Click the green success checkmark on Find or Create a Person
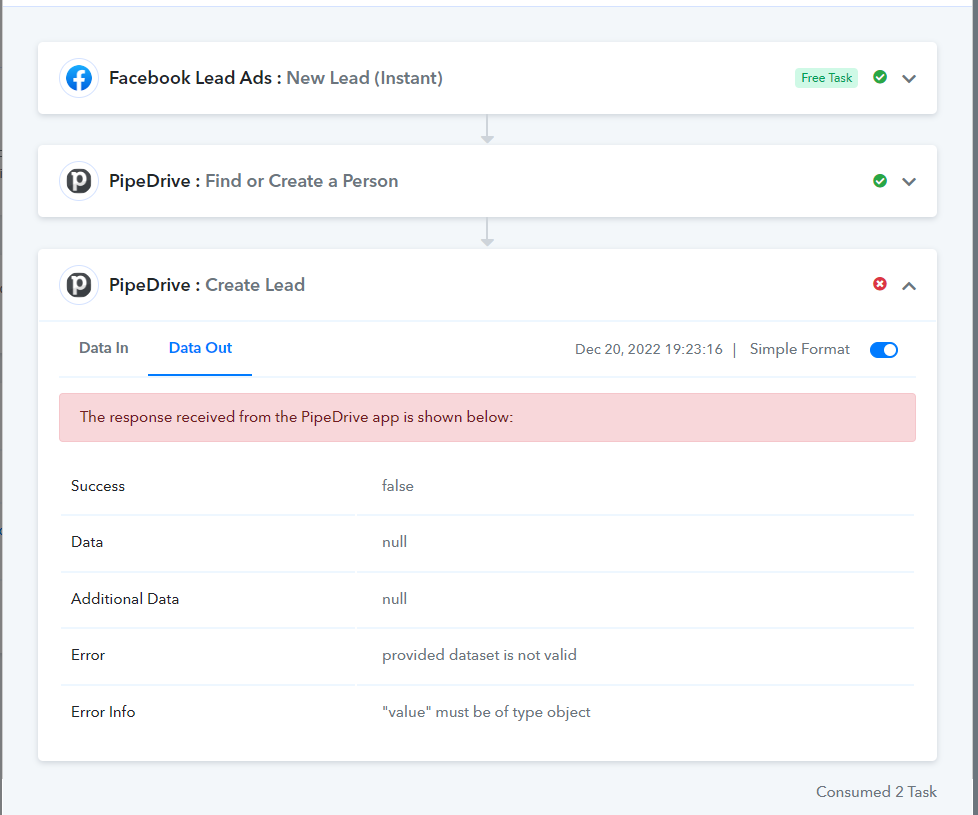The width and height of the screenshot is (978, 815). click(879, 181)
